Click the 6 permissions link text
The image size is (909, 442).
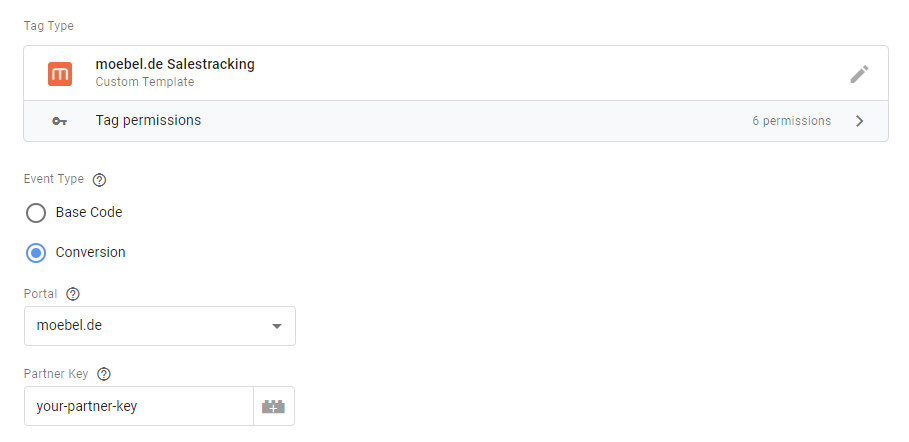[791, 121]
